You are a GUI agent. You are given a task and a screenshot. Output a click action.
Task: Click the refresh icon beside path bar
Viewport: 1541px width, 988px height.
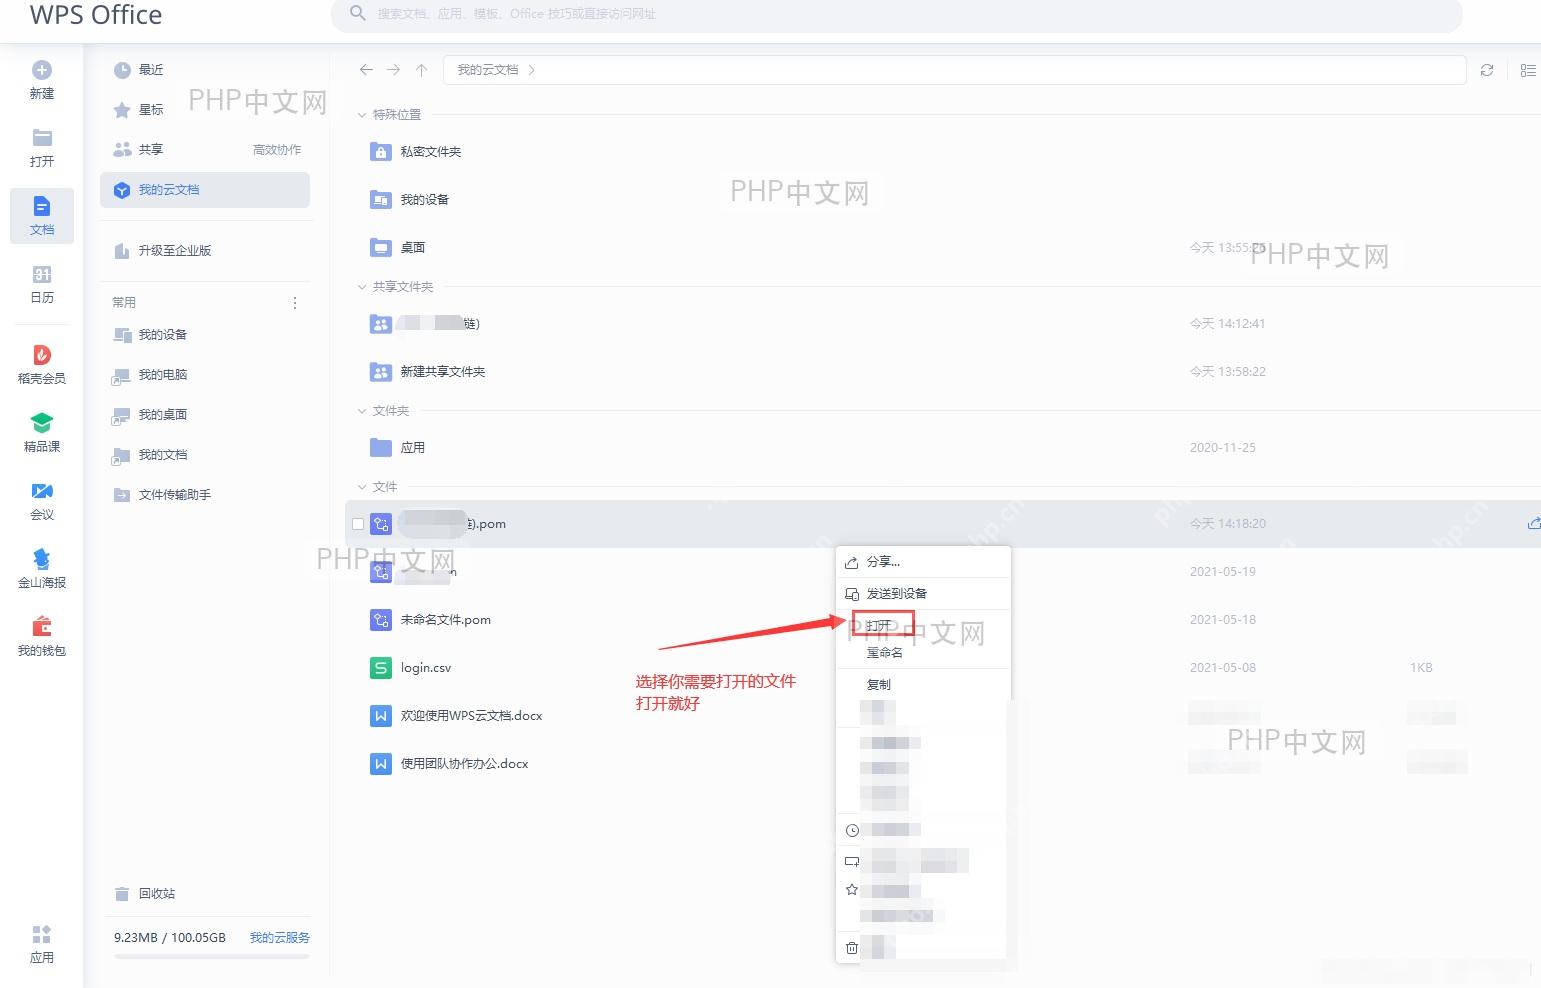point(1487,70)
